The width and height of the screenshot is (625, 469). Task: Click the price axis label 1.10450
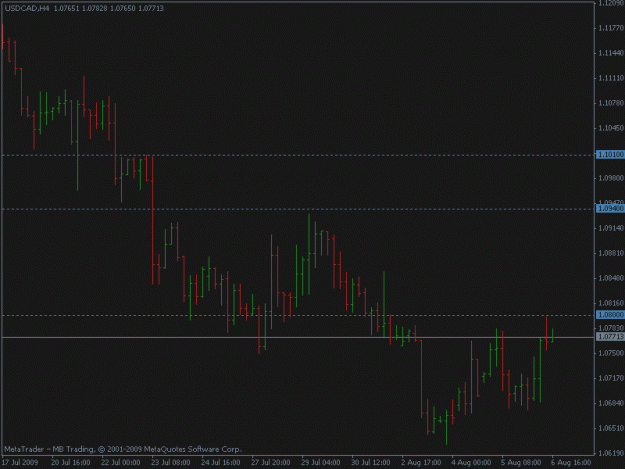point(611,128)
